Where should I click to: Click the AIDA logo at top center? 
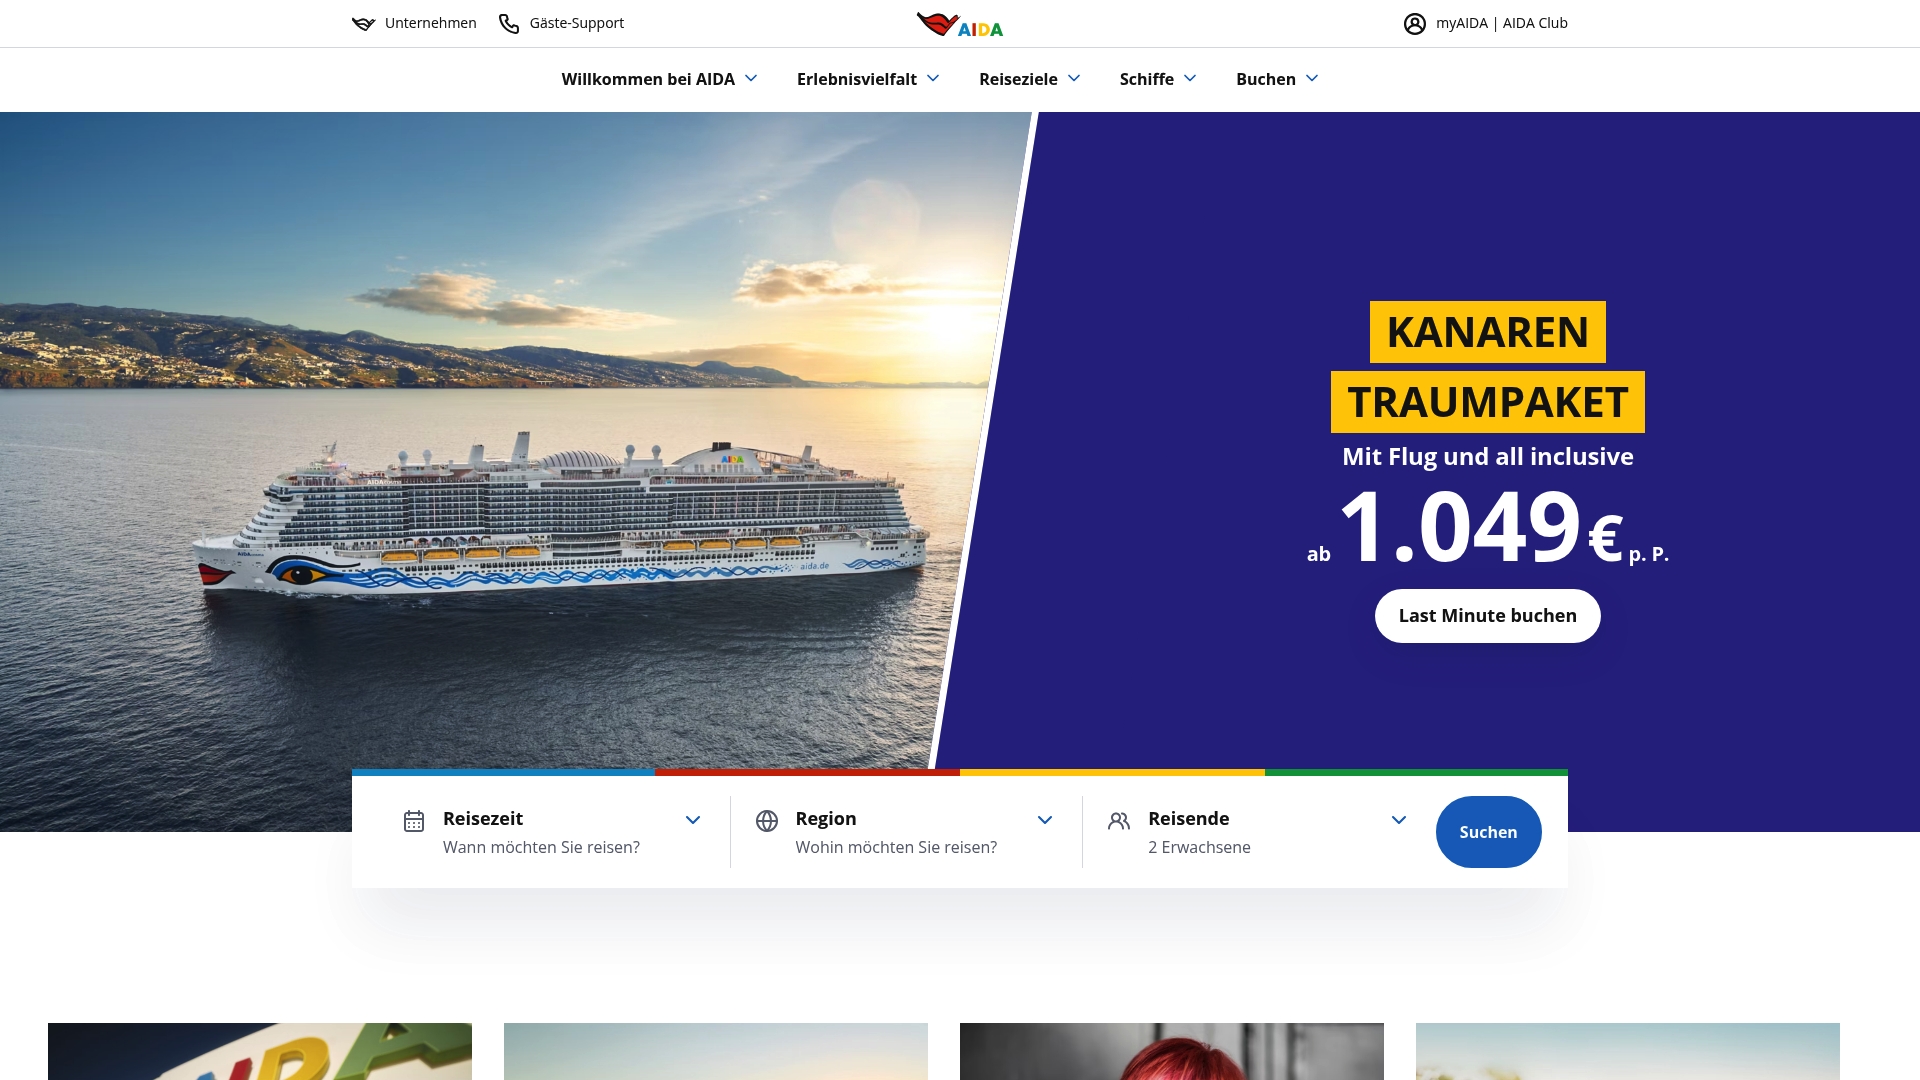tap(960, 24)
